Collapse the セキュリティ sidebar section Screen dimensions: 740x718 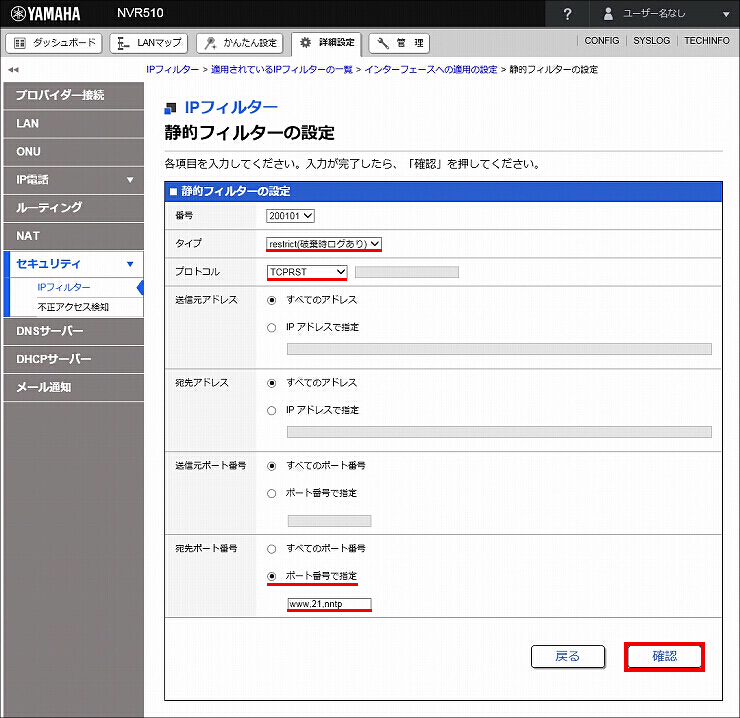[x=74, y=264]
